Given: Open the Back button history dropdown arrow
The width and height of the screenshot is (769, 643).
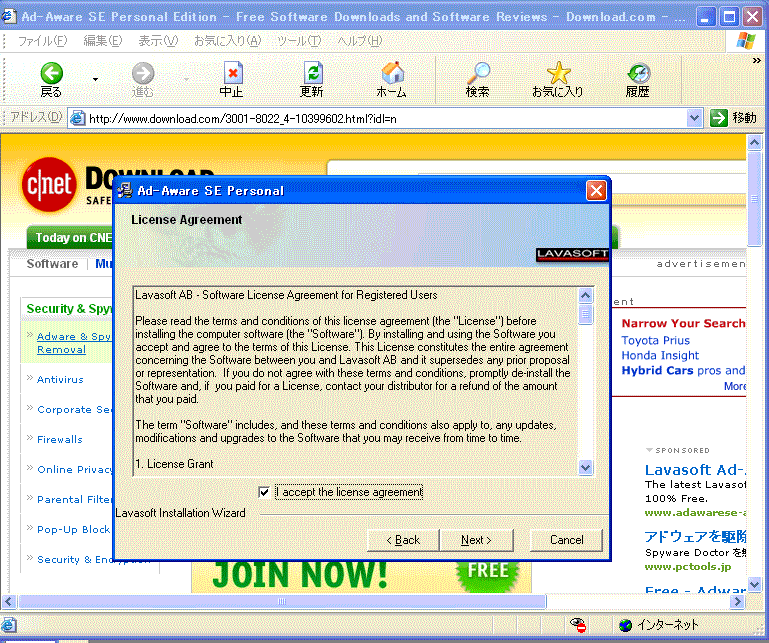Looking at the screenshot, I should [95, 79].
